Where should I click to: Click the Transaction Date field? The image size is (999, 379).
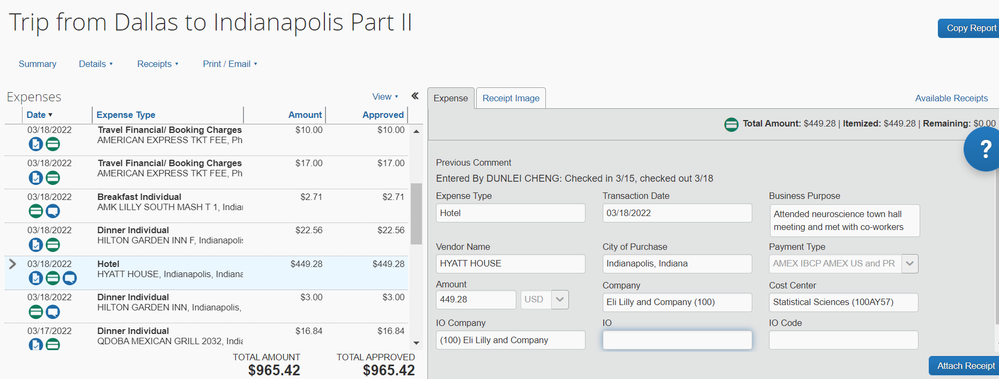pyautogui.click(x=677, y=213)
